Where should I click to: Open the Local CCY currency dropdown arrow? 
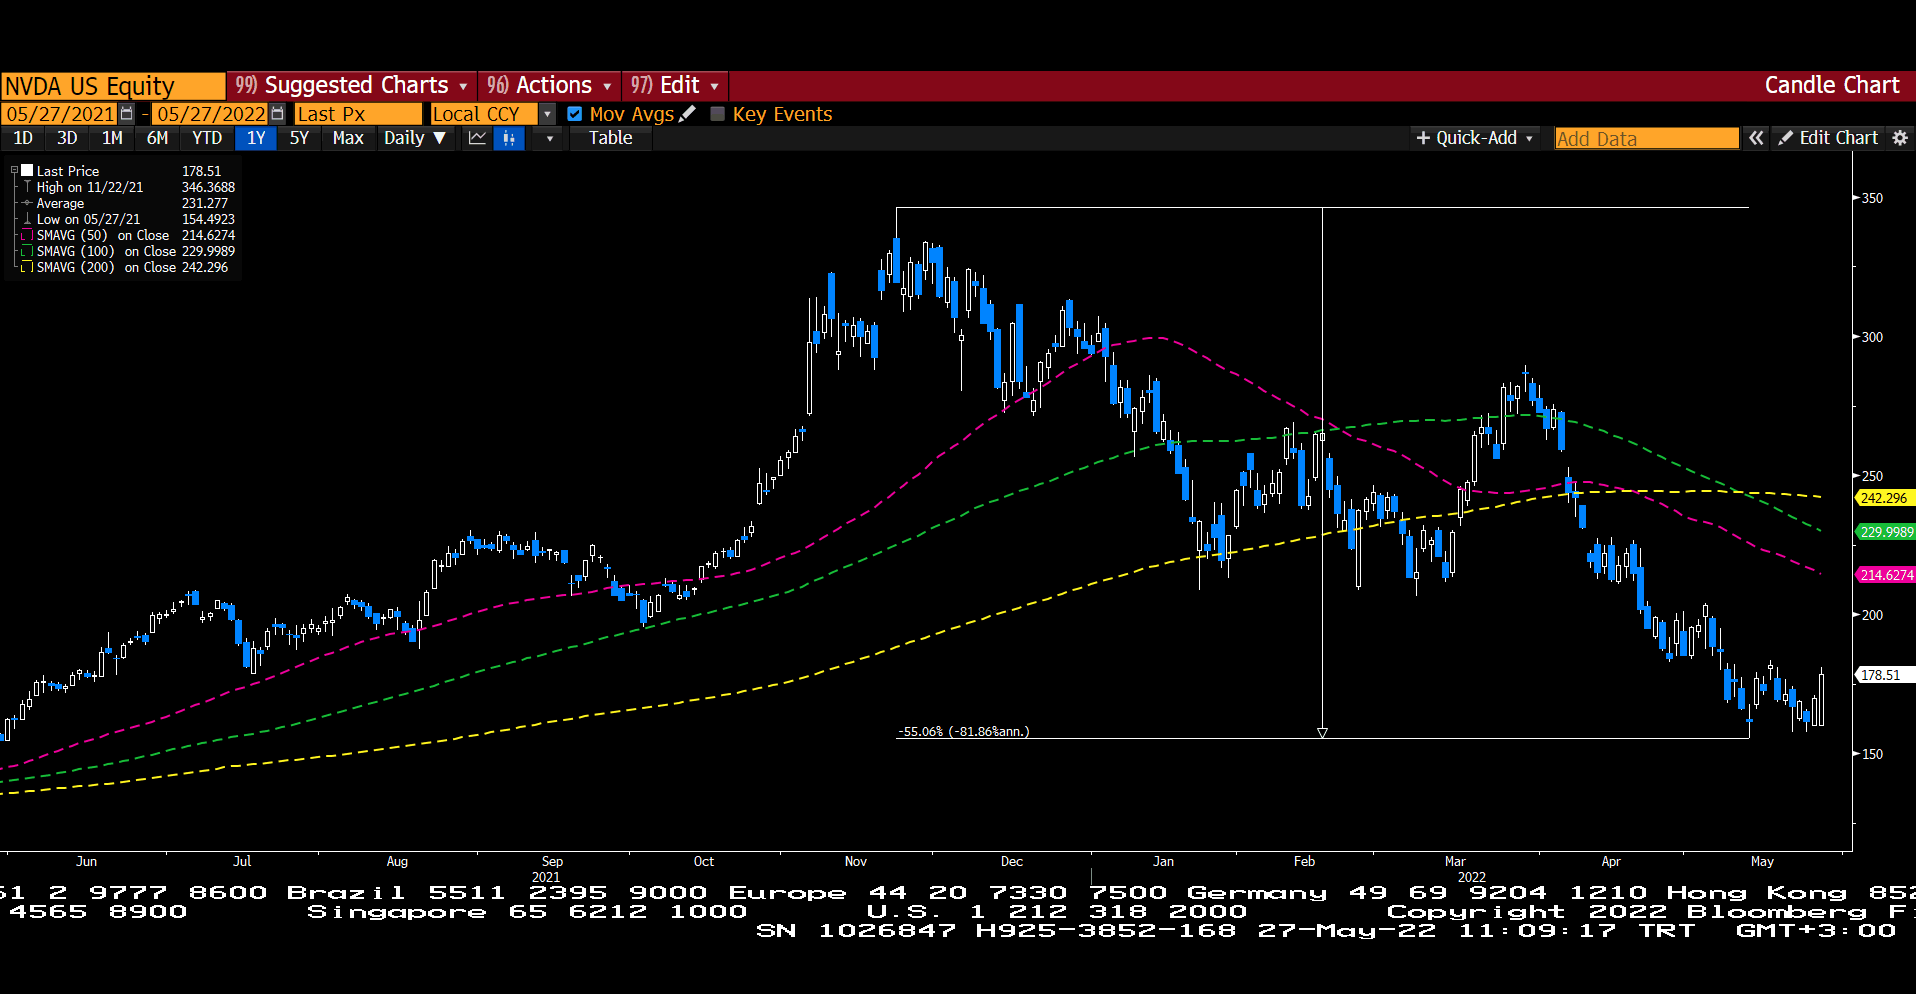coord(547,114)
